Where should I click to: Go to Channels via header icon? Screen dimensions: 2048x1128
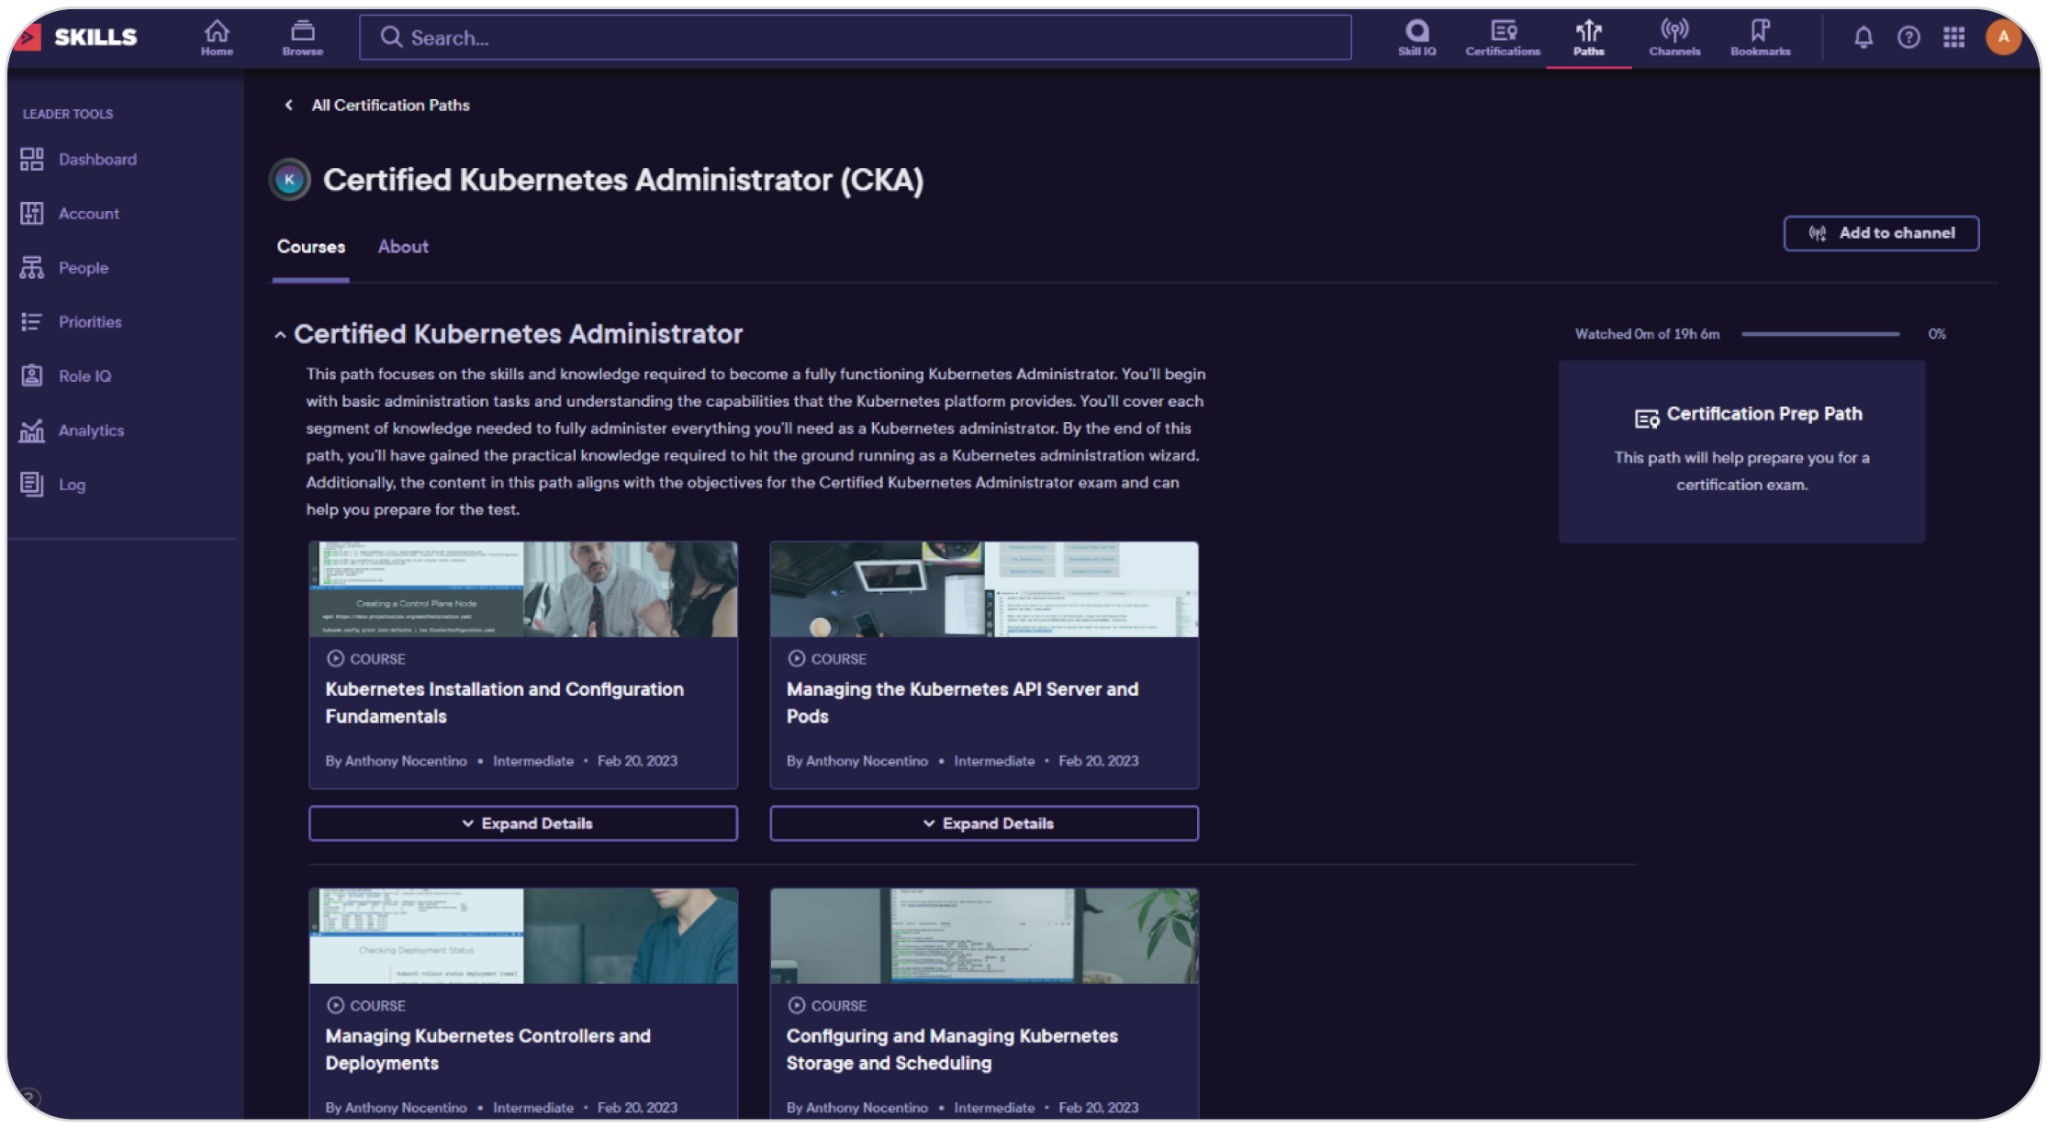pyautogui.click(x=1674, y=37)
